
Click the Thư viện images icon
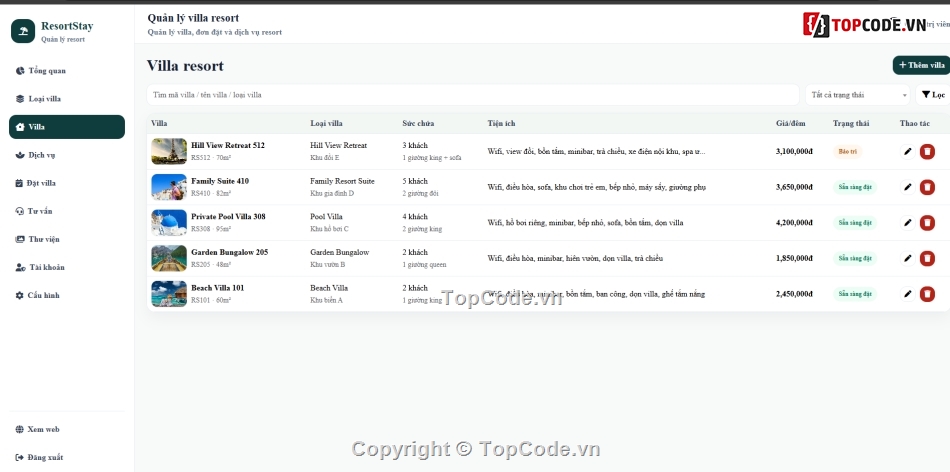pos(20,239)
